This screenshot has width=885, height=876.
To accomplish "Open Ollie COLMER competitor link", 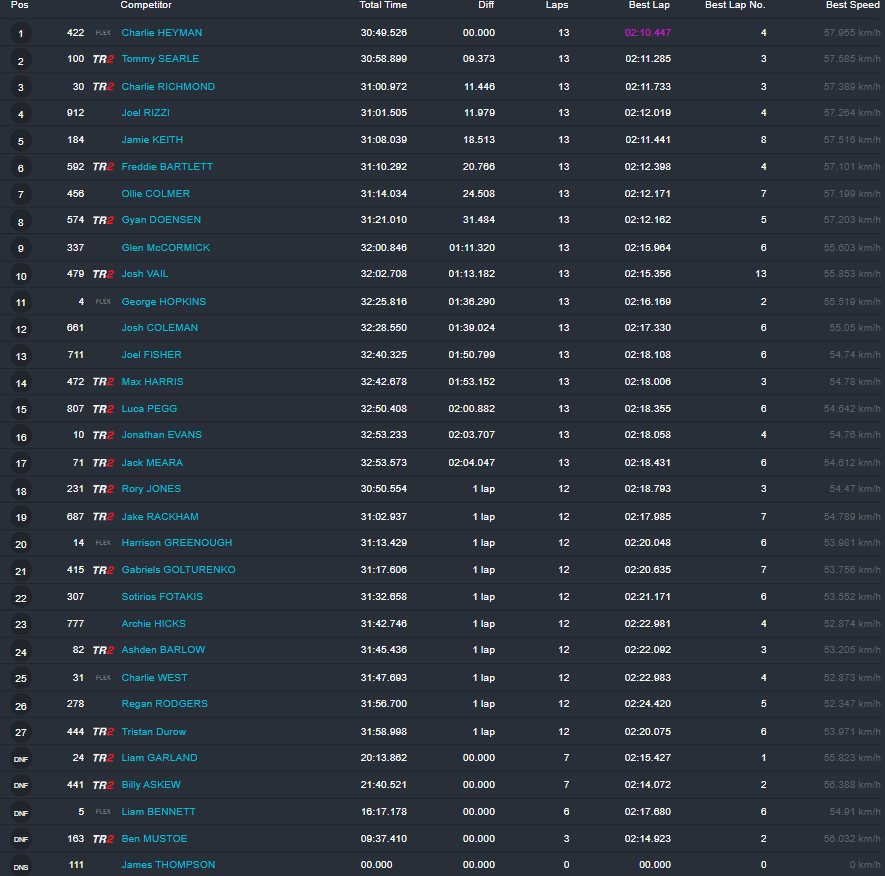I will 155,194.
